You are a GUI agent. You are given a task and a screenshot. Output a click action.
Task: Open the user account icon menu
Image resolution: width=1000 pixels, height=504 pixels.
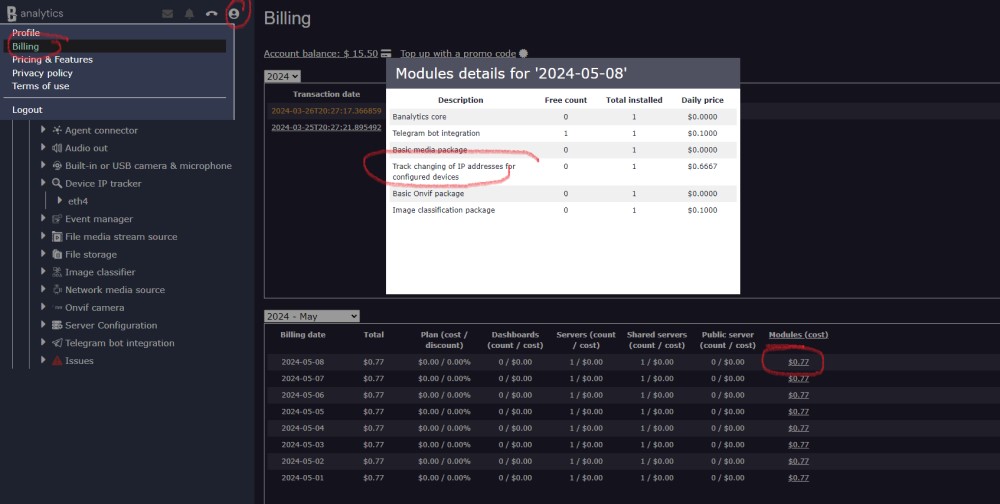click(234, 14)
